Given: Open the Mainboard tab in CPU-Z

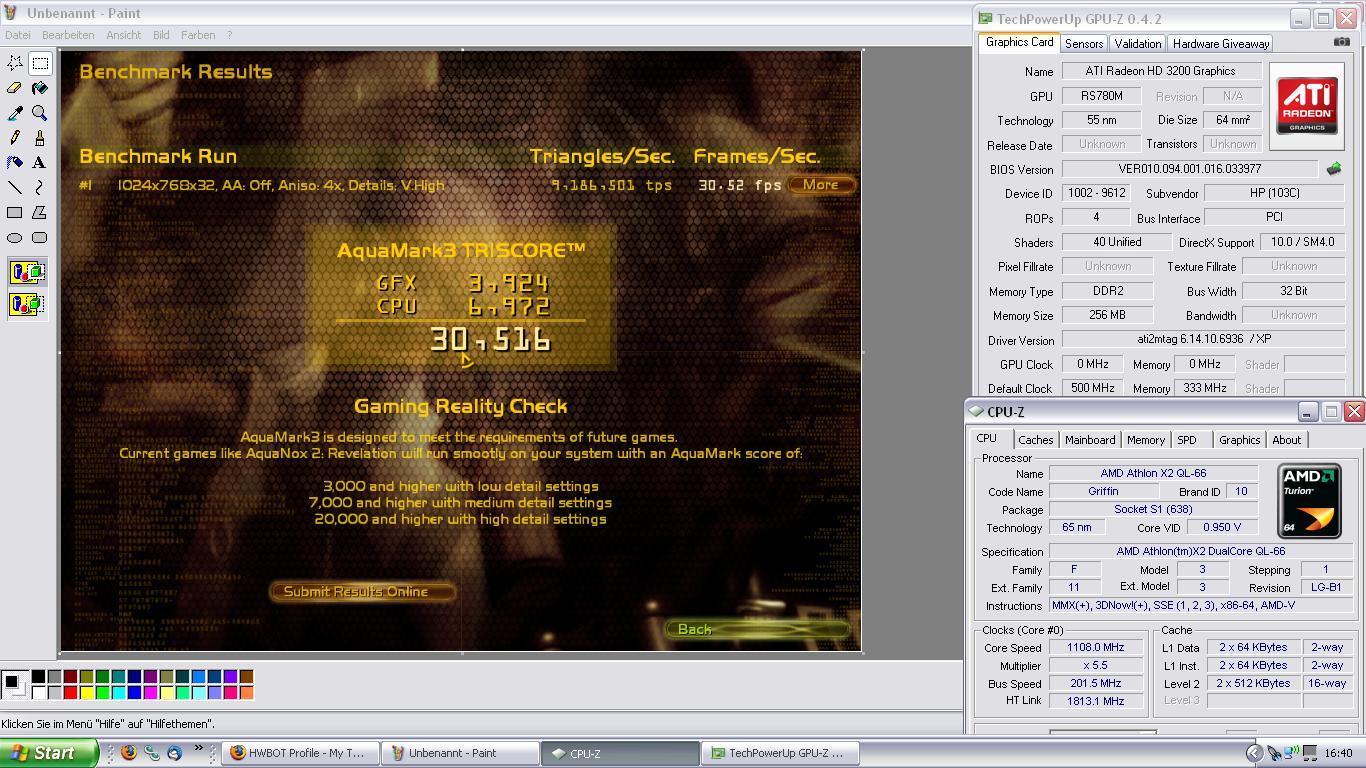Looking at the screenshot, I should tap(1090, 440).
